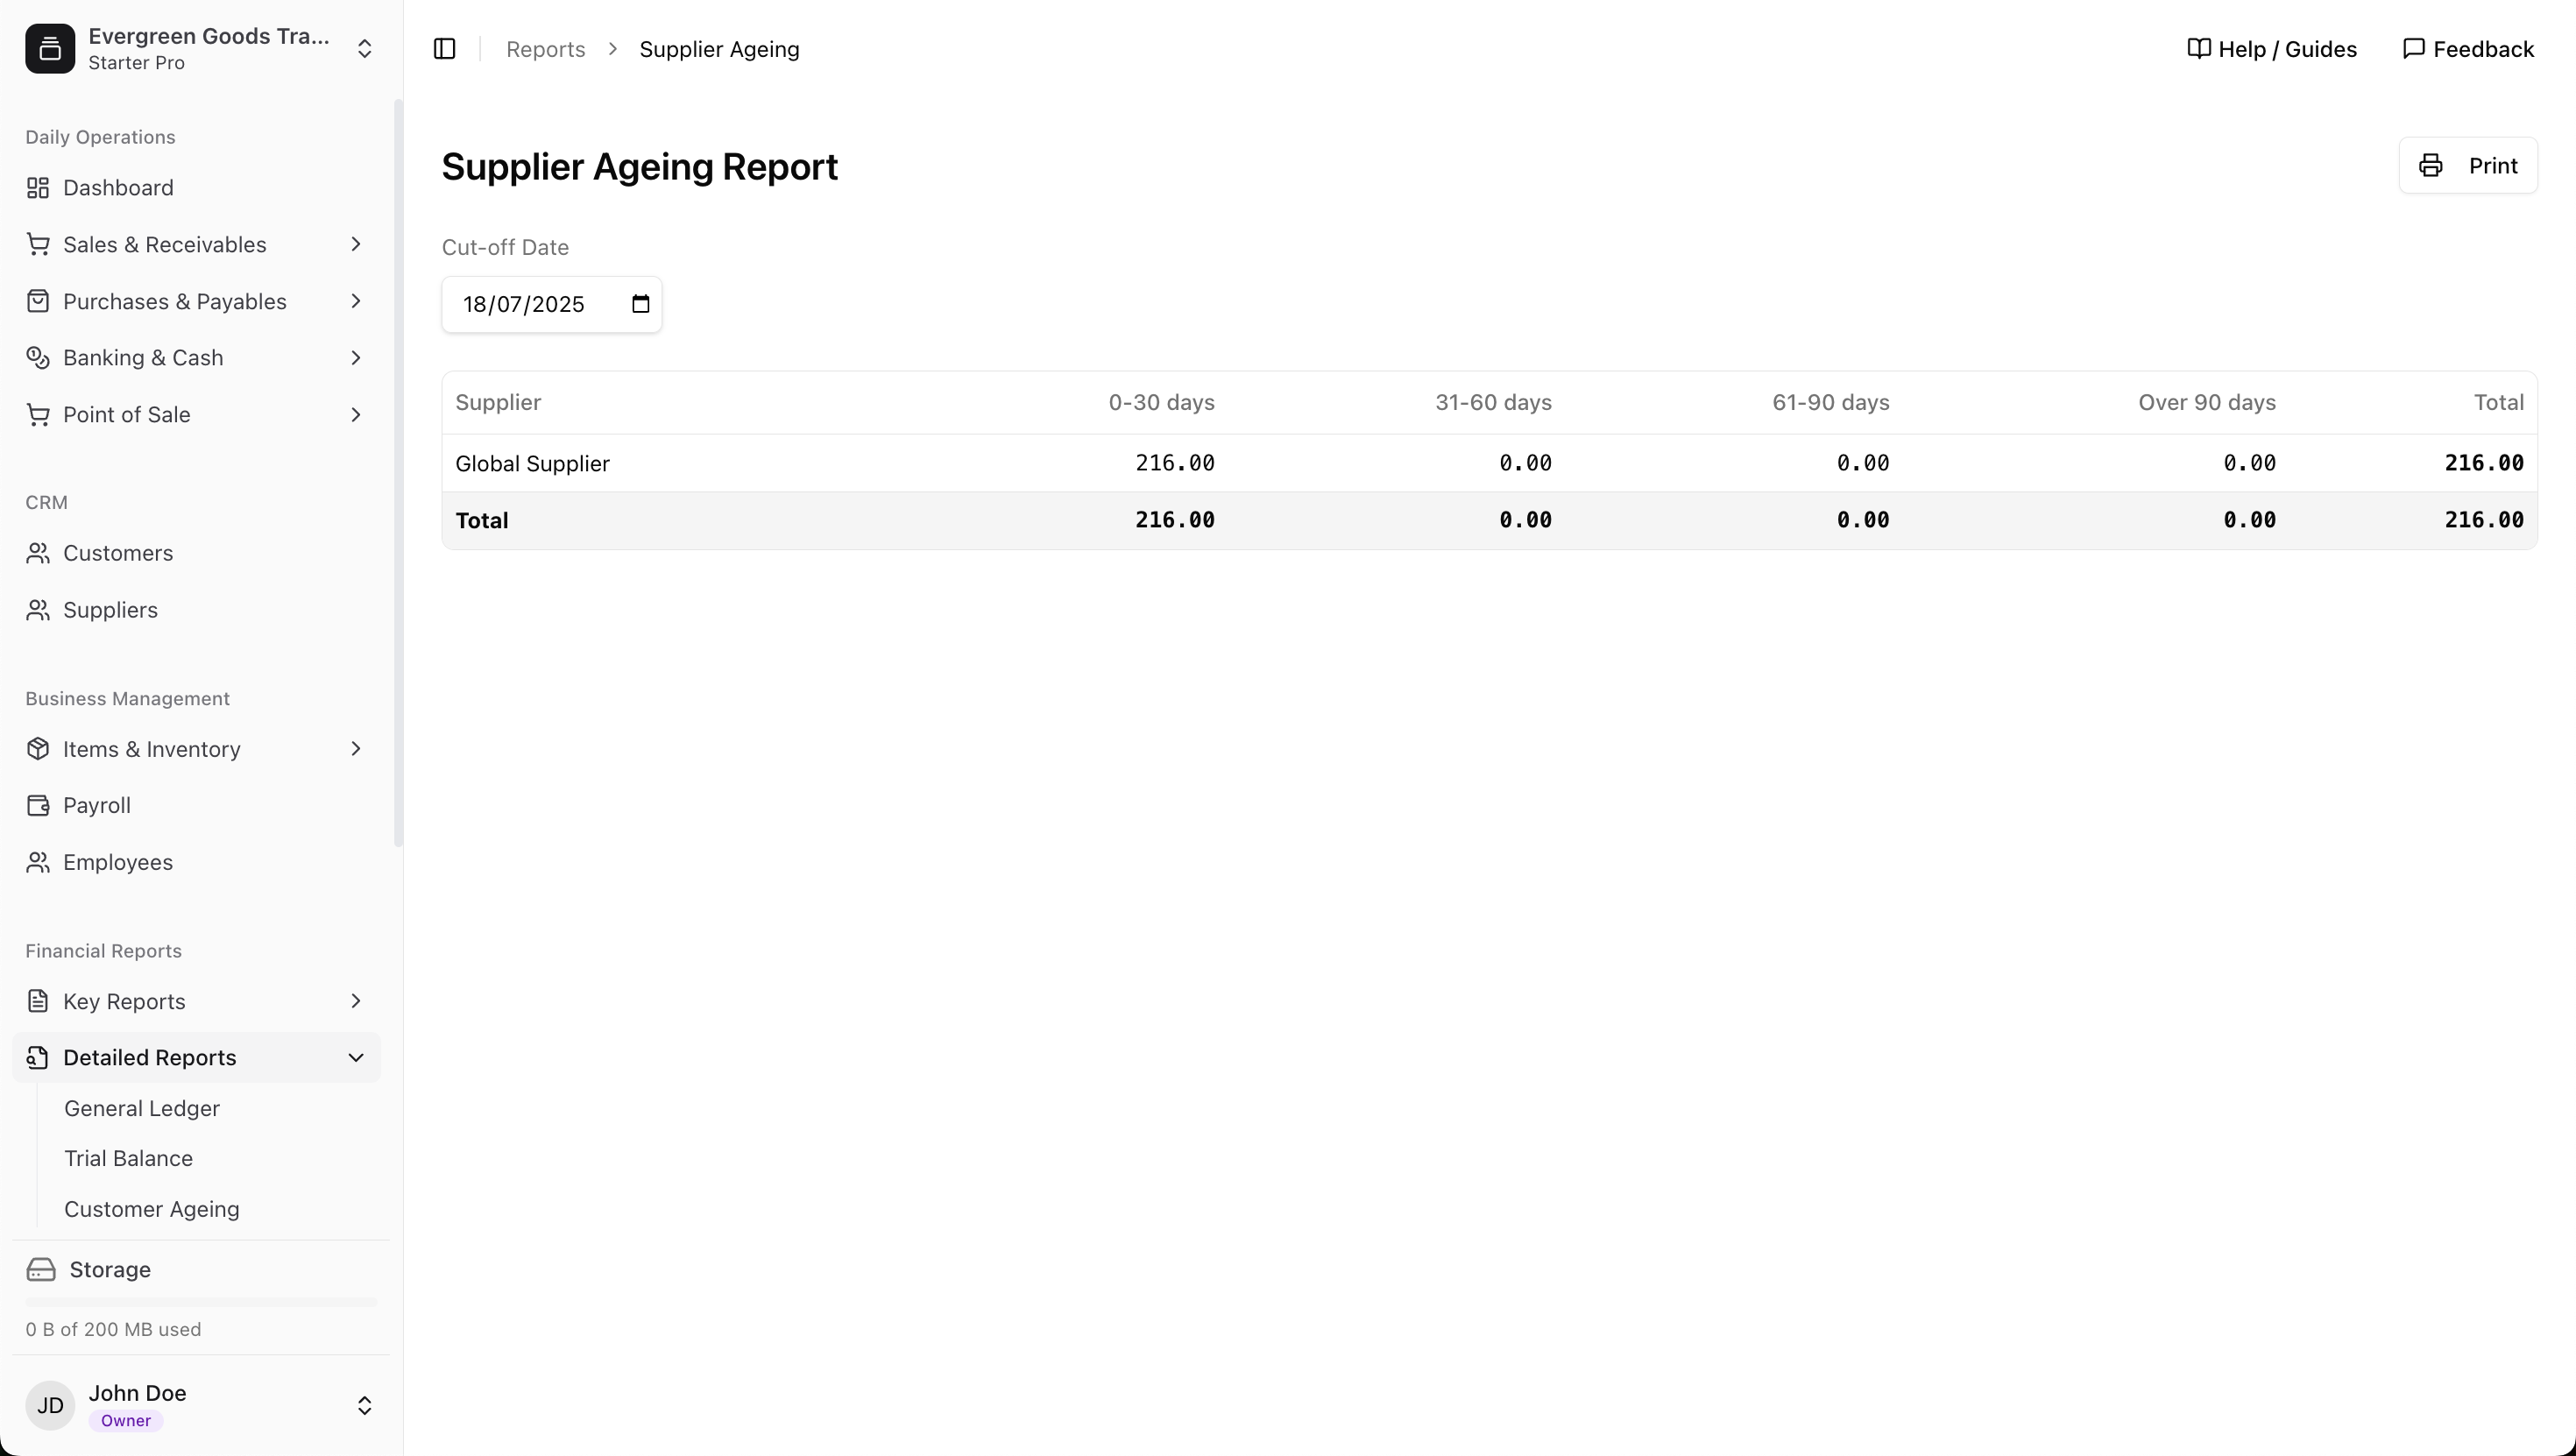Expand Sales & Receivables chevron
This screenshot has height=1456, width=2576.
pyautogui.click(x=356, y=245)
